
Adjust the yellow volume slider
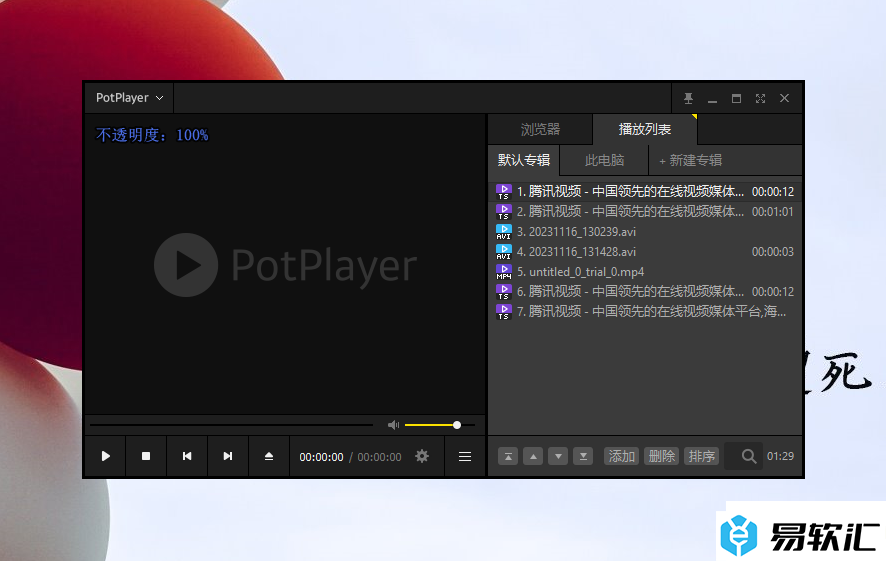(x=439, y=425)
